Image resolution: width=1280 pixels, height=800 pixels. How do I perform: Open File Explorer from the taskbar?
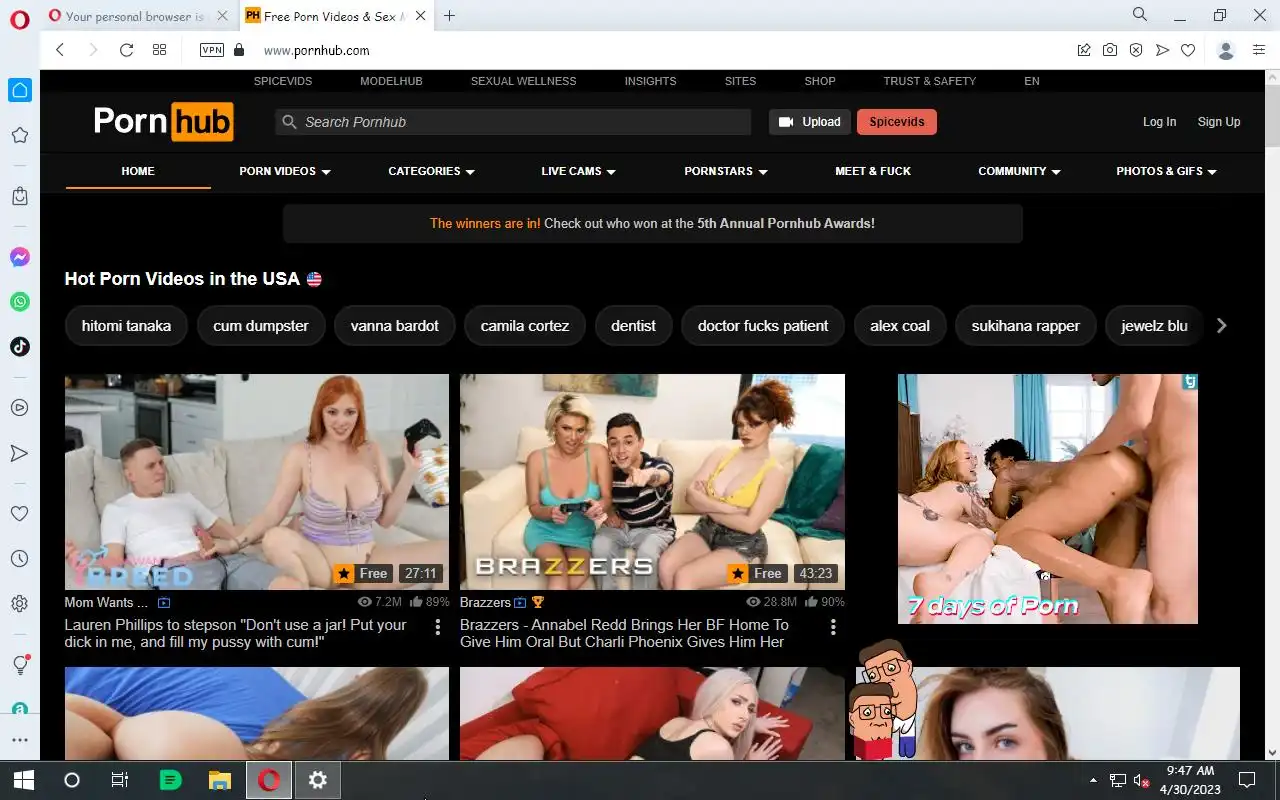point(219,780)
